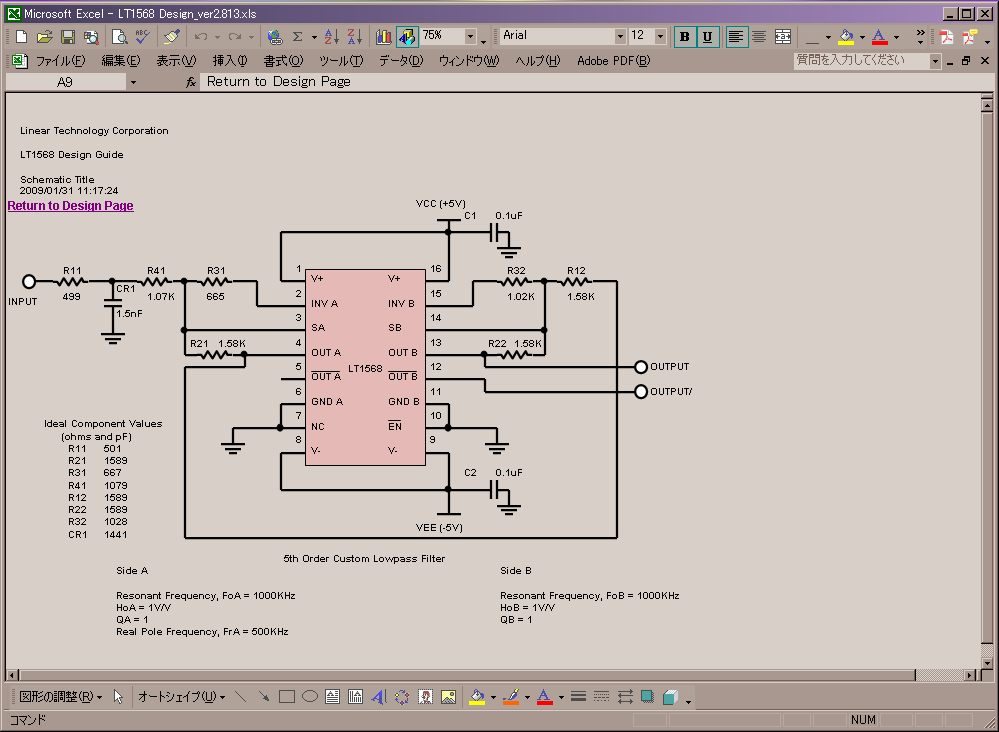The image size is (999, 732).
Task: Insert Clip Art from drawing toolbar
Action: coord(425,696)
